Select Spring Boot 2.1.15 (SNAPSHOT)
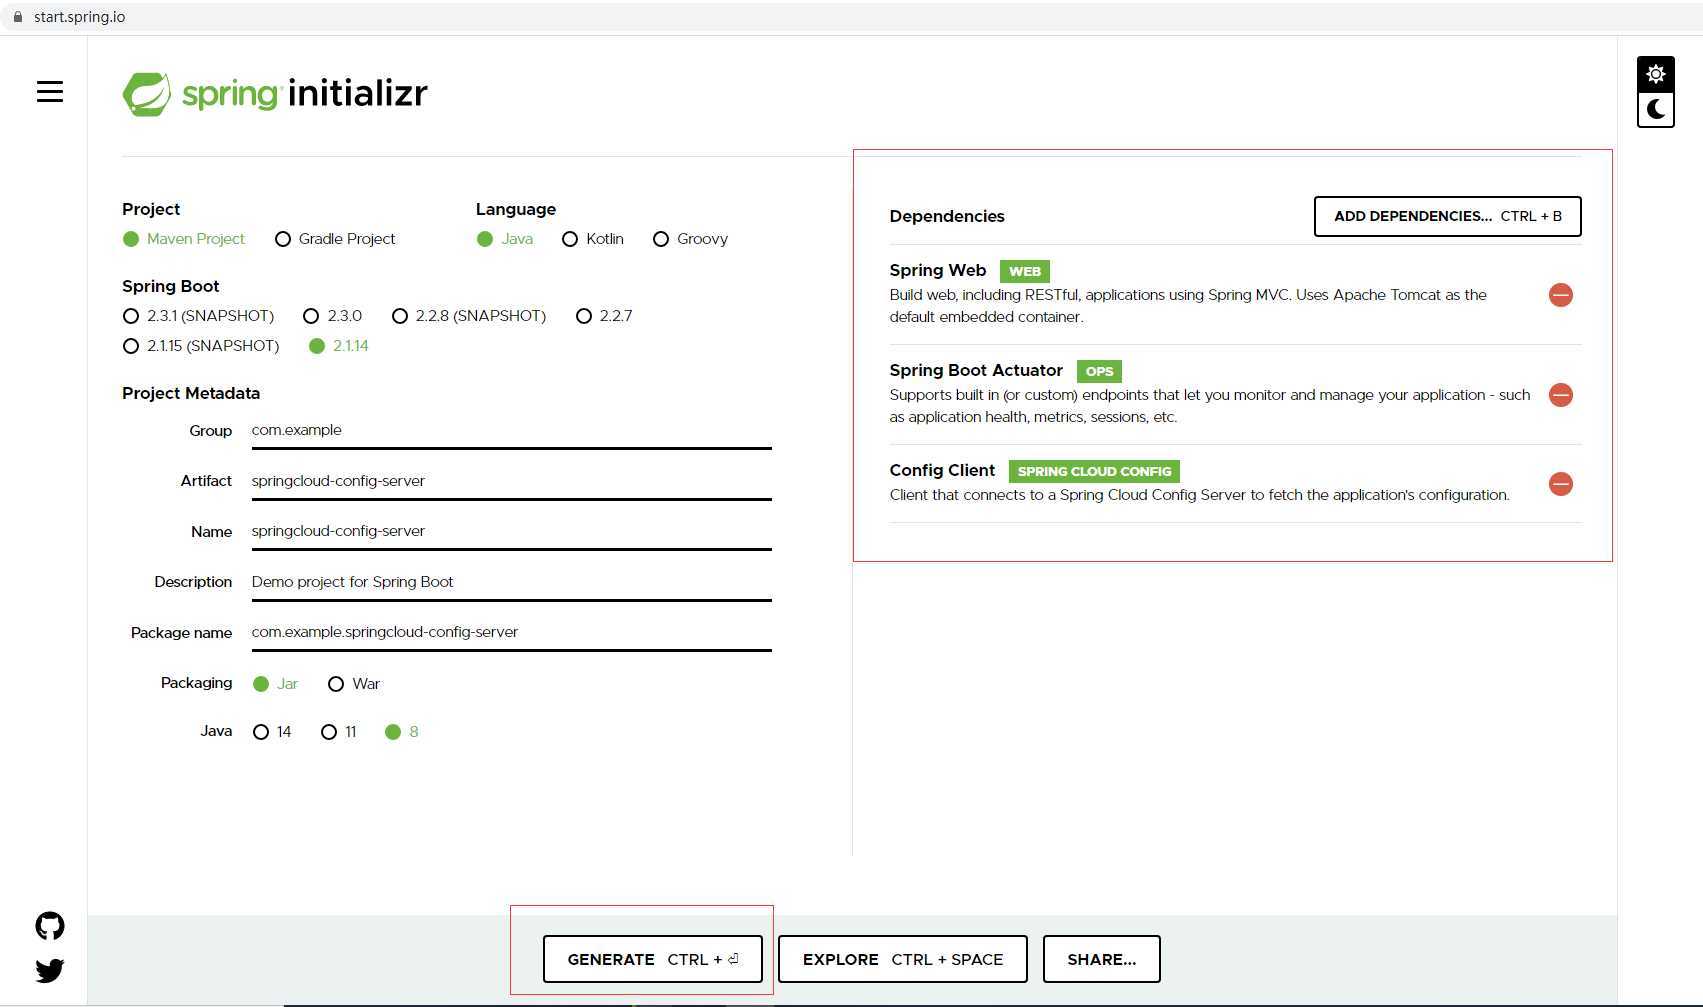This screenshot has width=1703, height=1007. coord(201,346)
